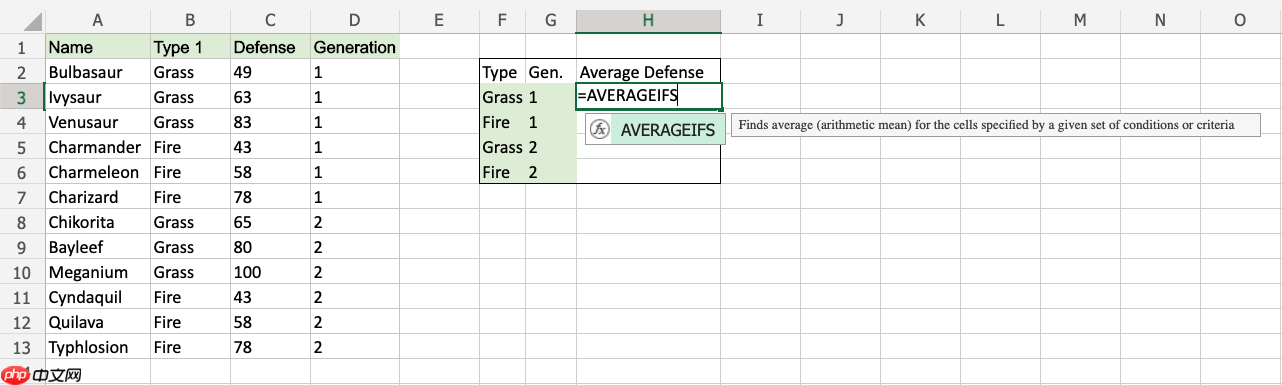
Task: Click the Generation header cell
Action: click(x=355, y=47)
